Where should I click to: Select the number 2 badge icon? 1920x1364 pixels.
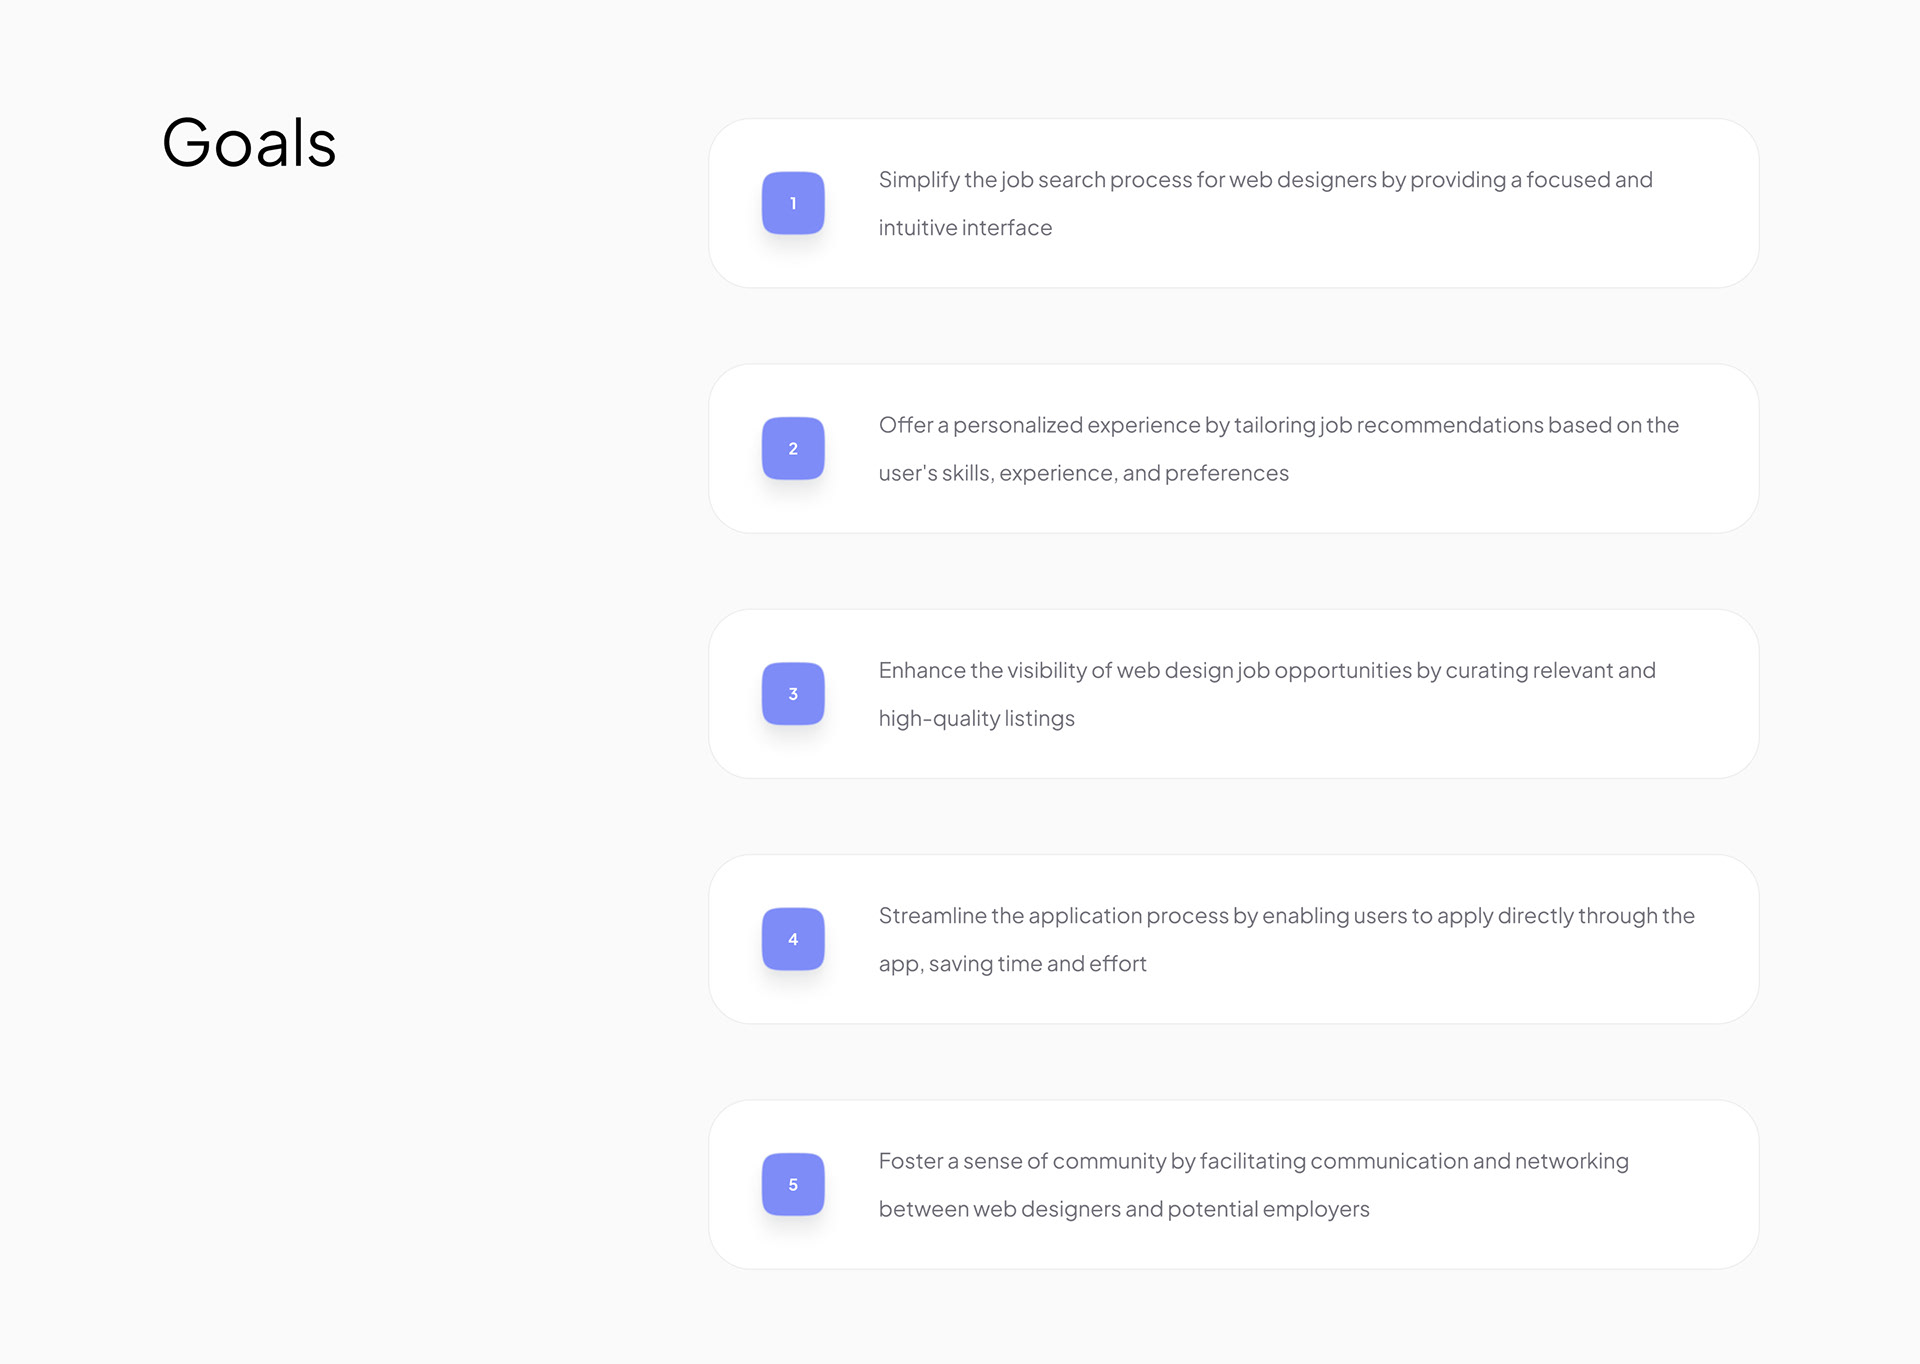click(793, 448)
